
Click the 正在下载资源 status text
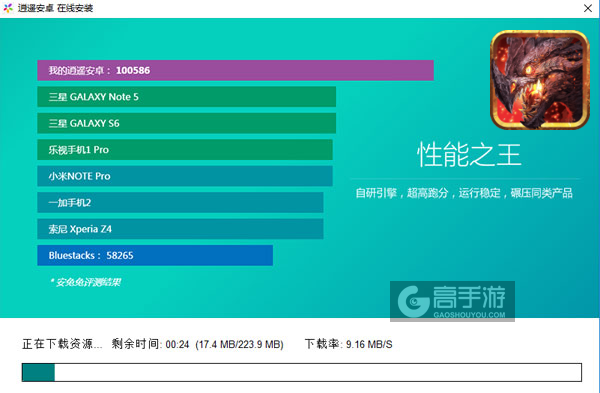tap(62, 344)
